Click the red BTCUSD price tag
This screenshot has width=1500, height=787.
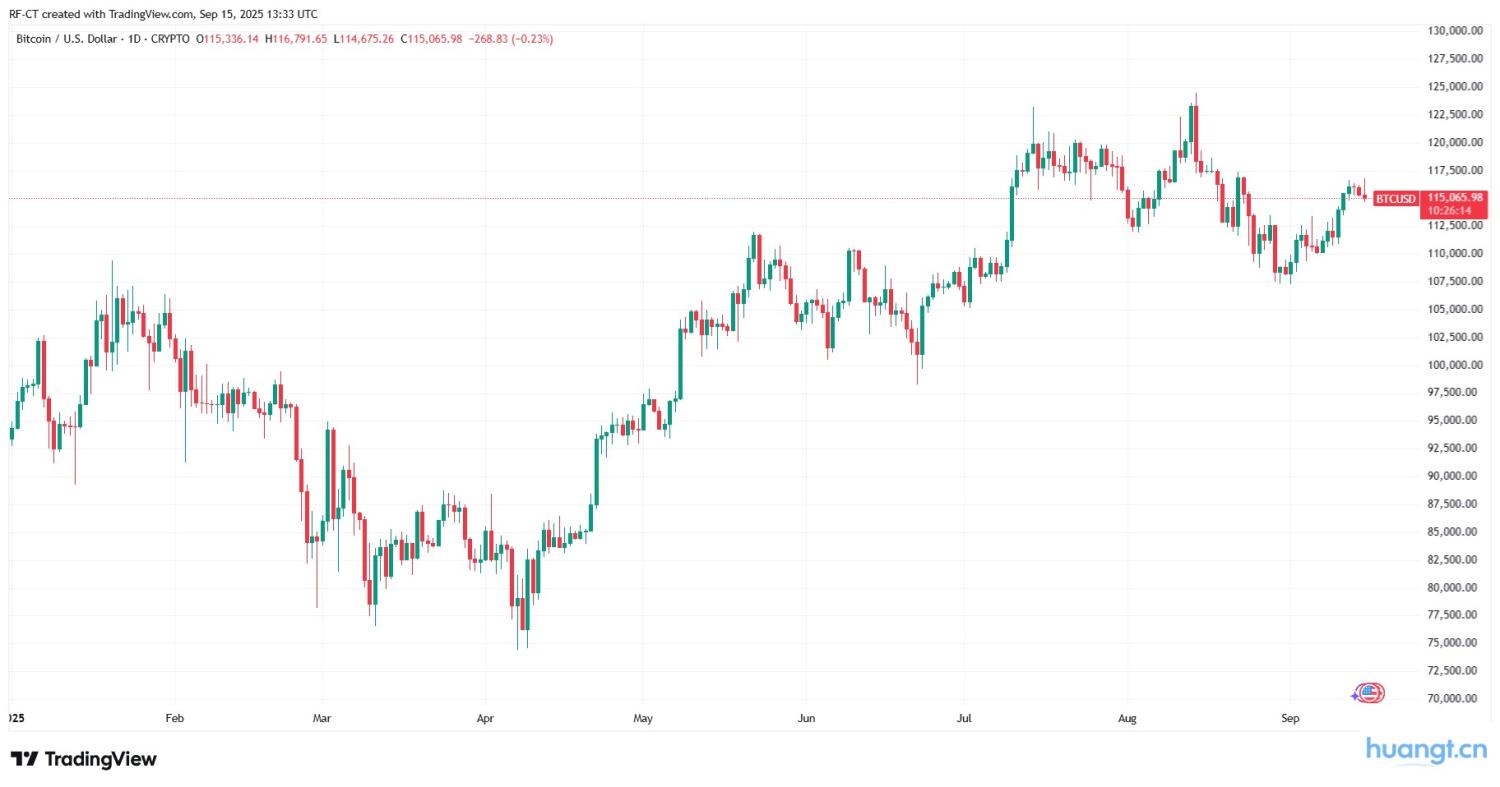tap(1395, 198)
